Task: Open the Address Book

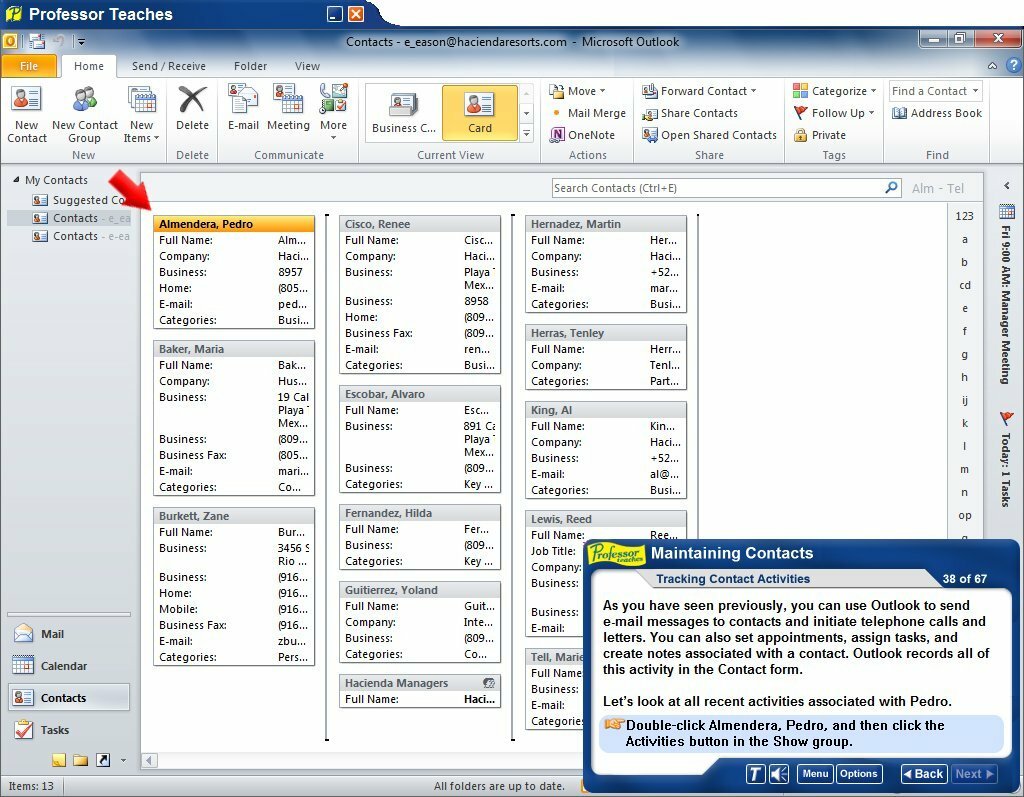Action: pos(936,113)
